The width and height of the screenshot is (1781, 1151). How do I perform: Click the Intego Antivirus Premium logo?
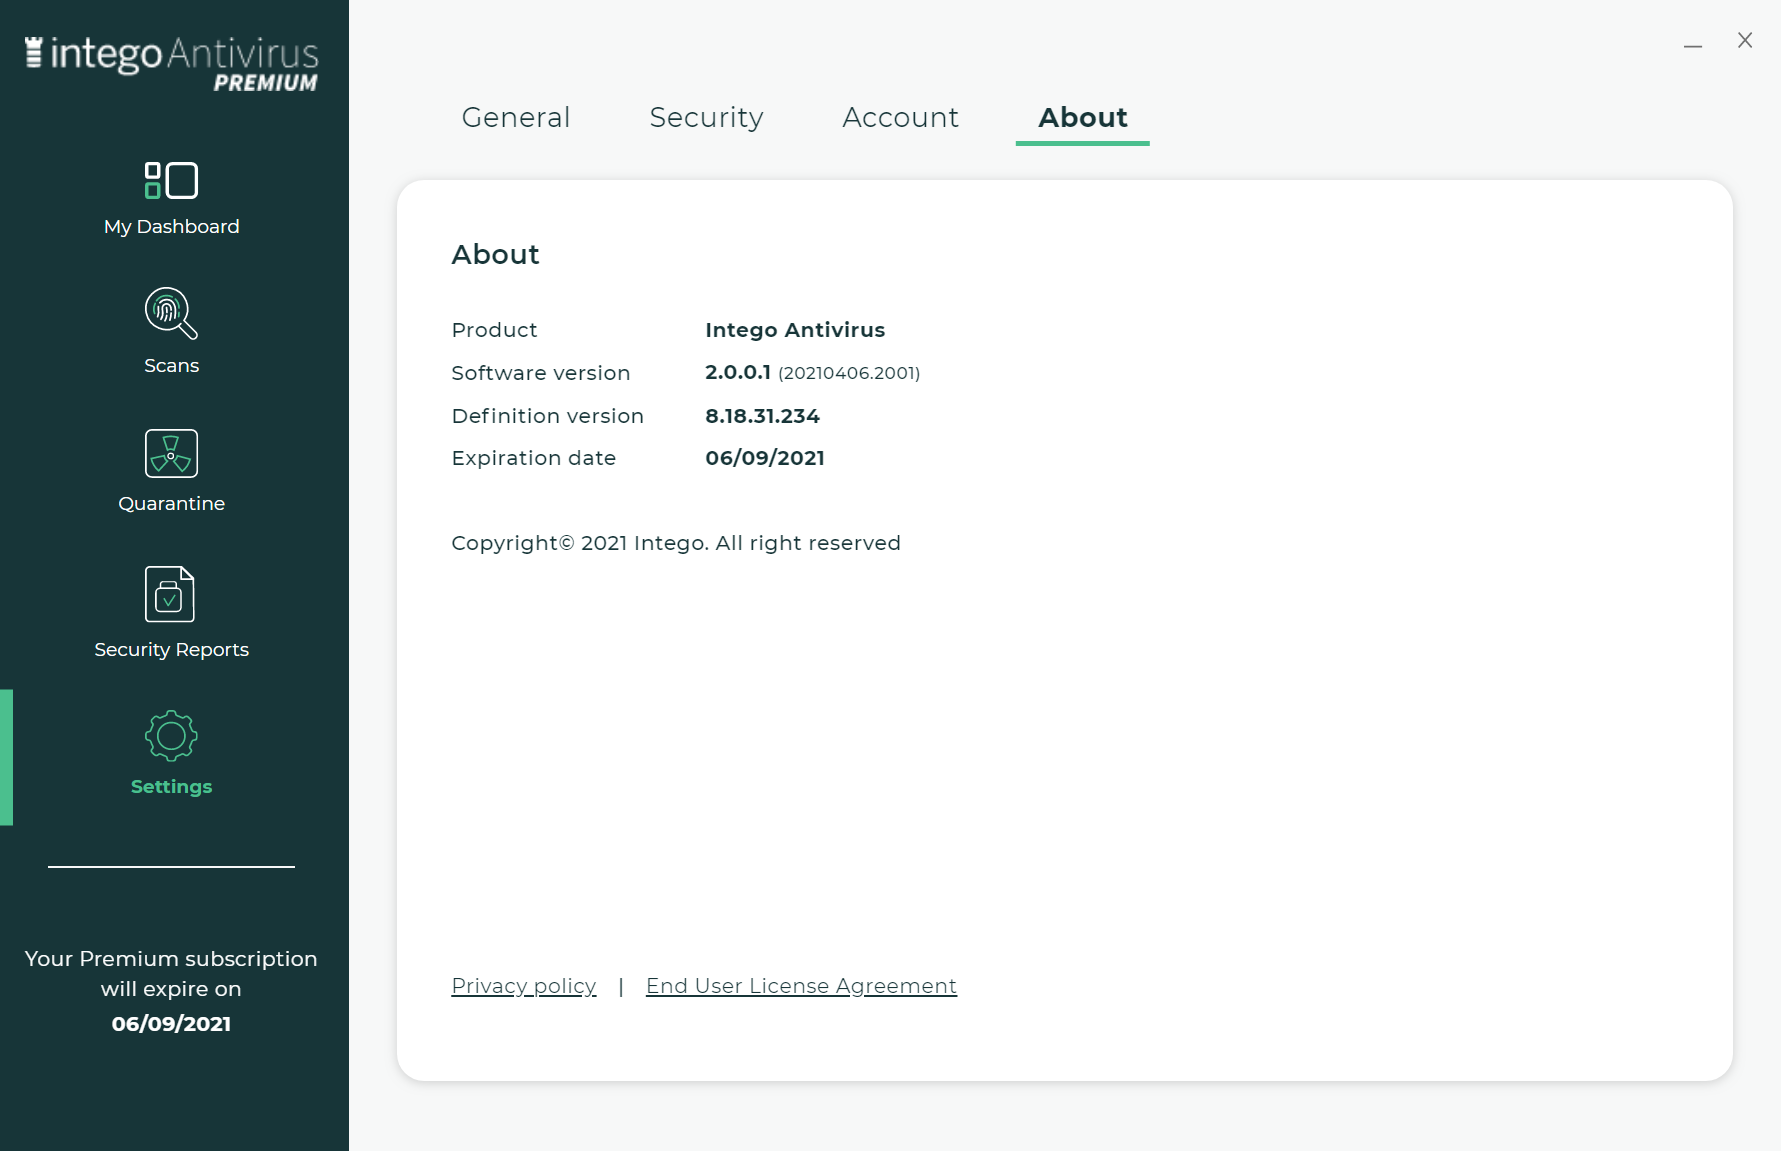(171, 64)
